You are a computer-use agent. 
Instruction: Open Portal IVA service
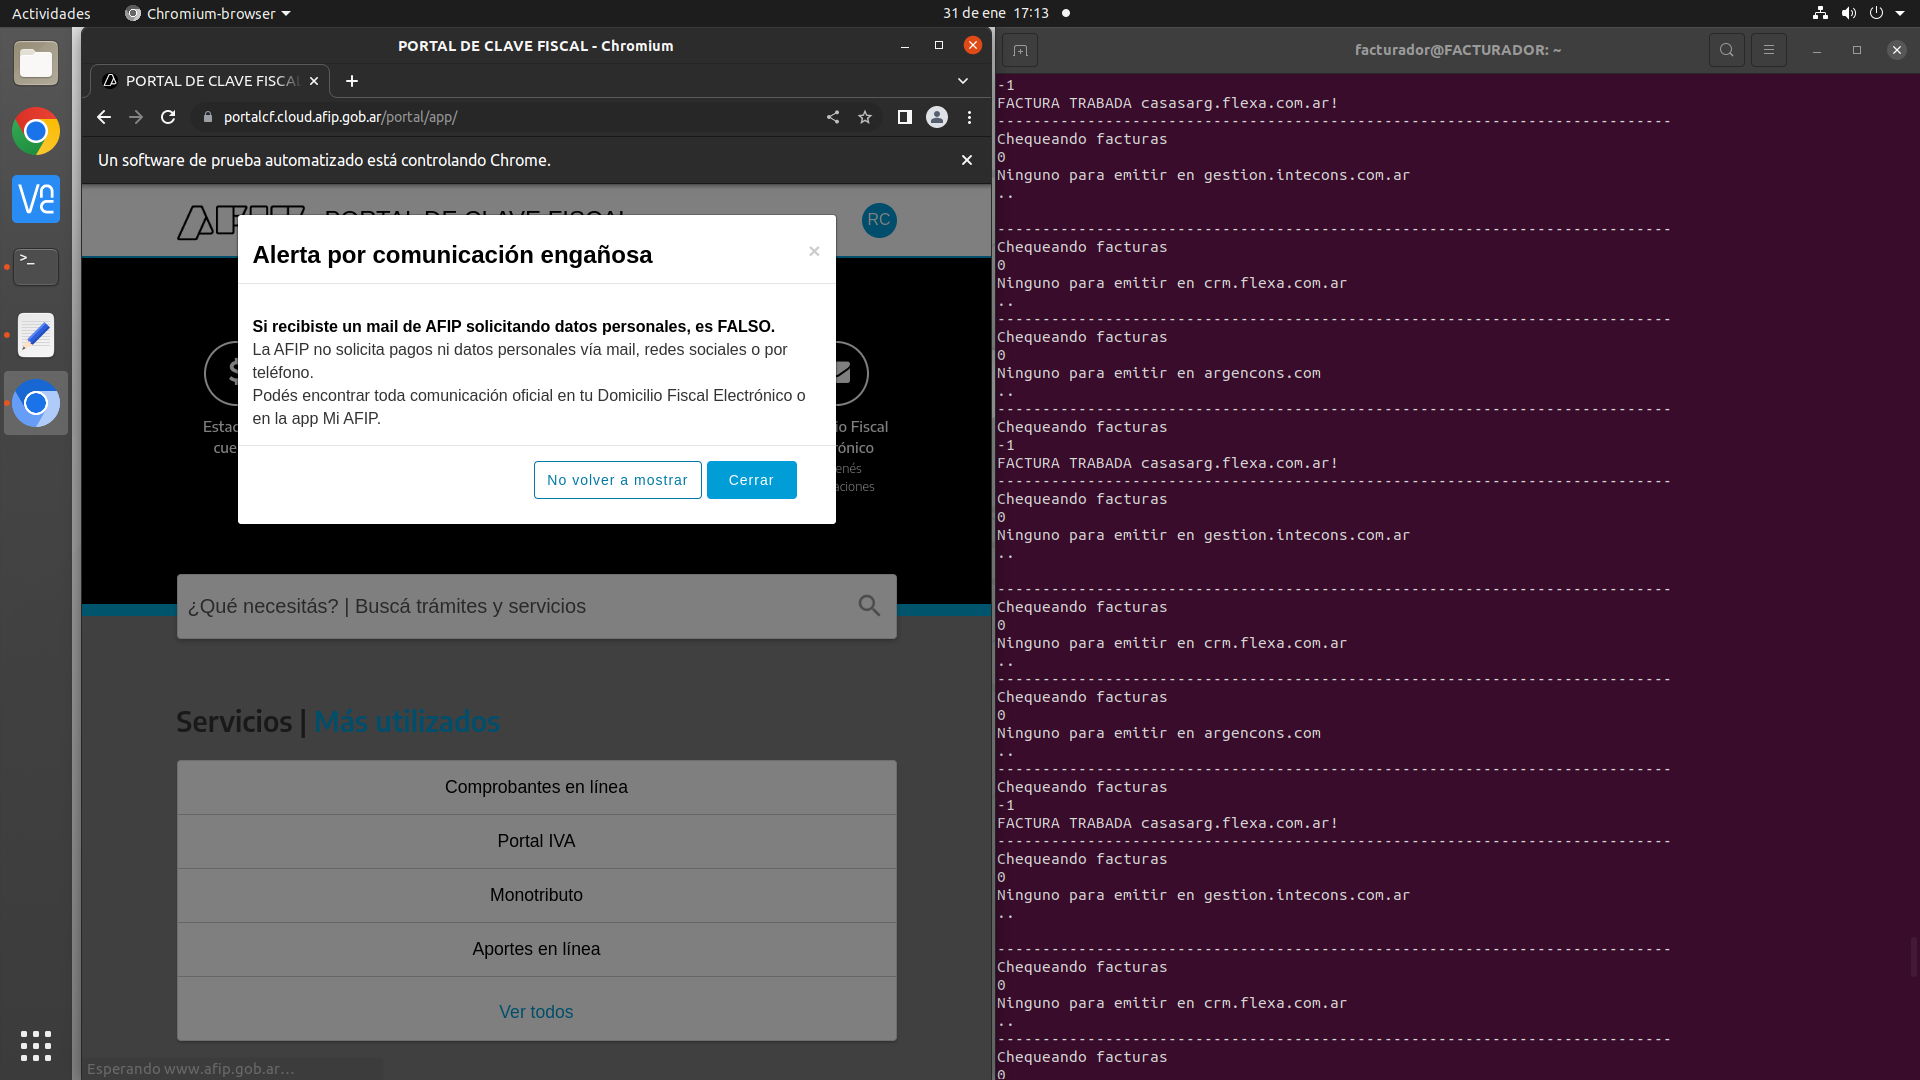[537, 841]
